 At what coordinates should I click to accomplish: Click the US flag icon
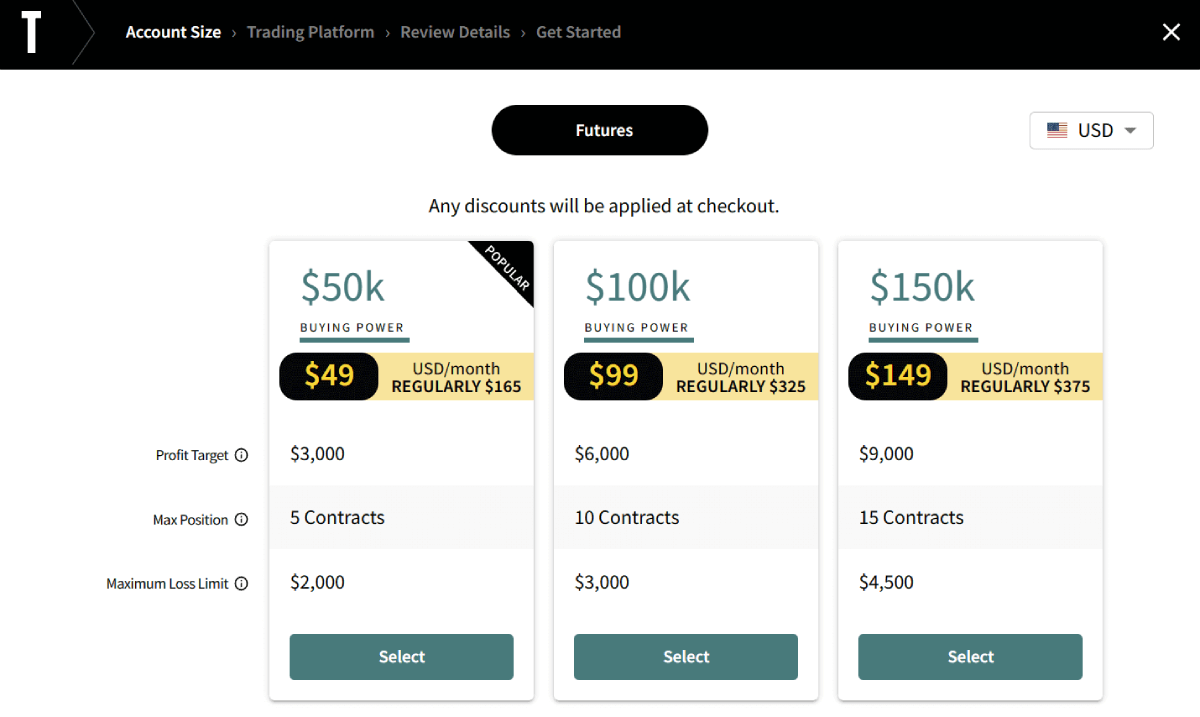point(1057,130)
